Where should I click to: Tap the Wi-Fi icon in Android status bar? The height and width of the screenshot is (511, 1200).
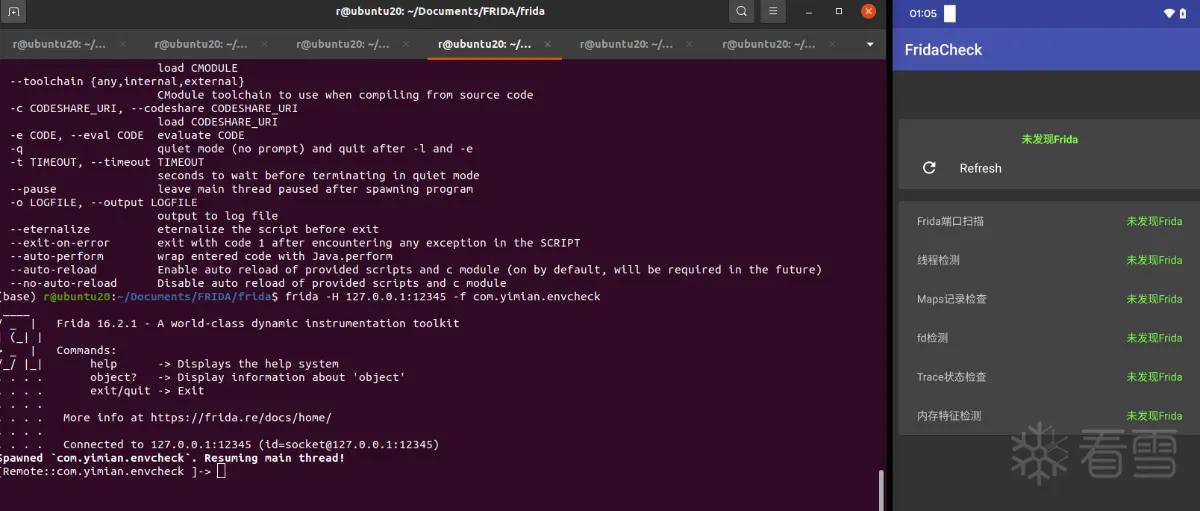click(x=1168, y=14)
